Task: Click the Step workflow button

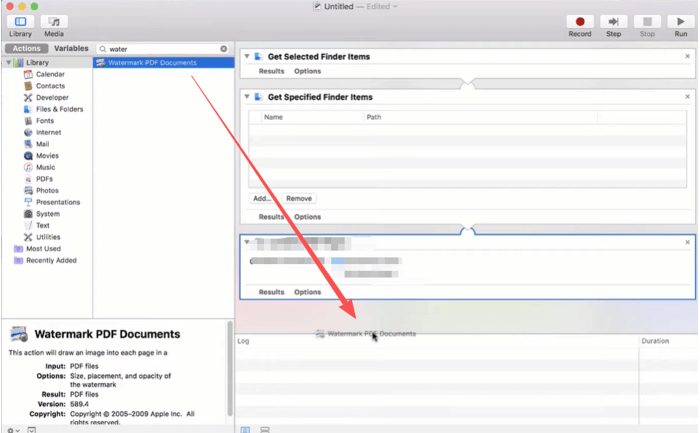Action: (613, 21)
